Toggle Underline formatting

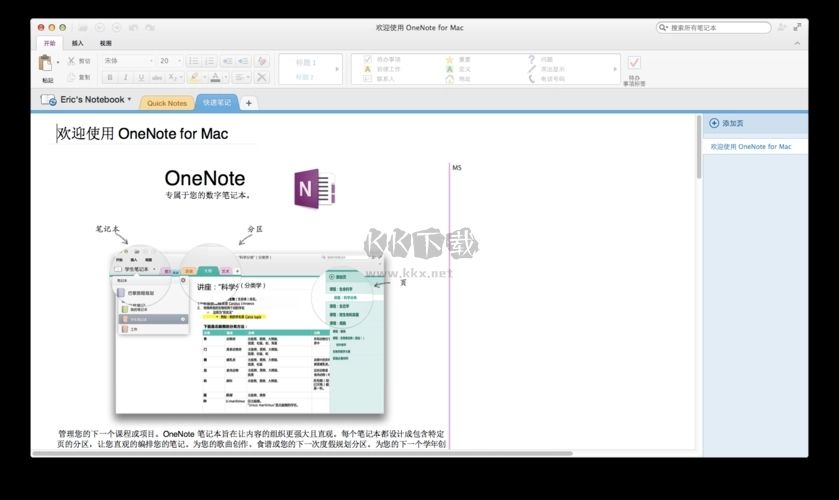tap(141, 78)
